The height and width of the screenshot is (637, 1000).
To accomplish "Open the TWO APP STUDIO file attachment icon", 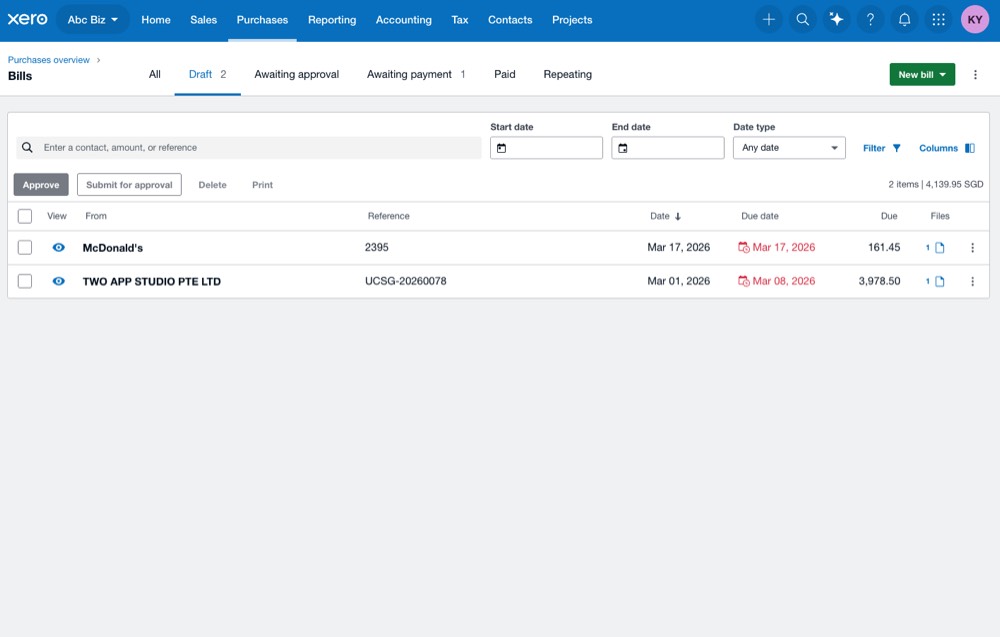I will (x=939, y=281).
